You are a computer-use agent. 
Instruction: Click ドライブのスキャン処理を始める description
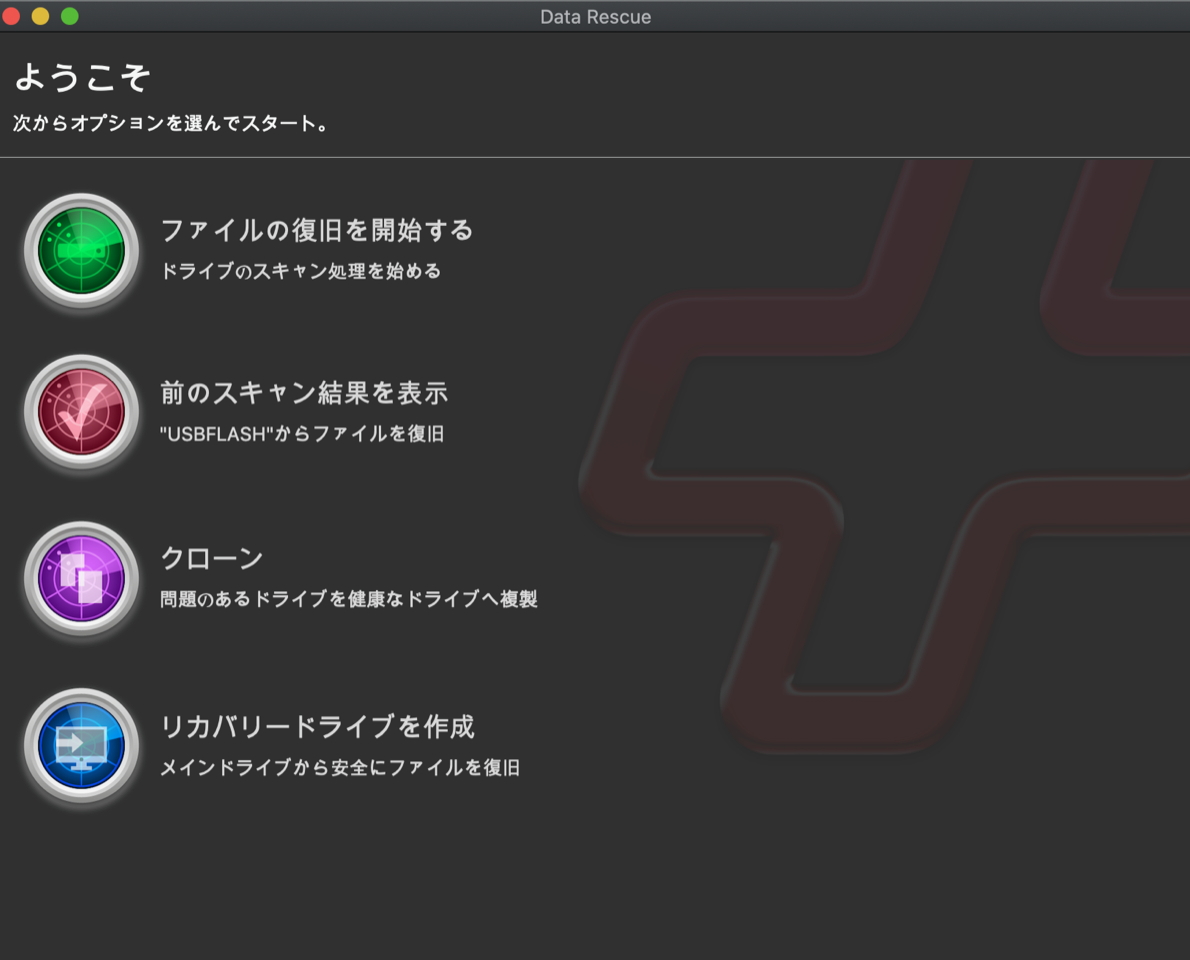tap(300, 271)
